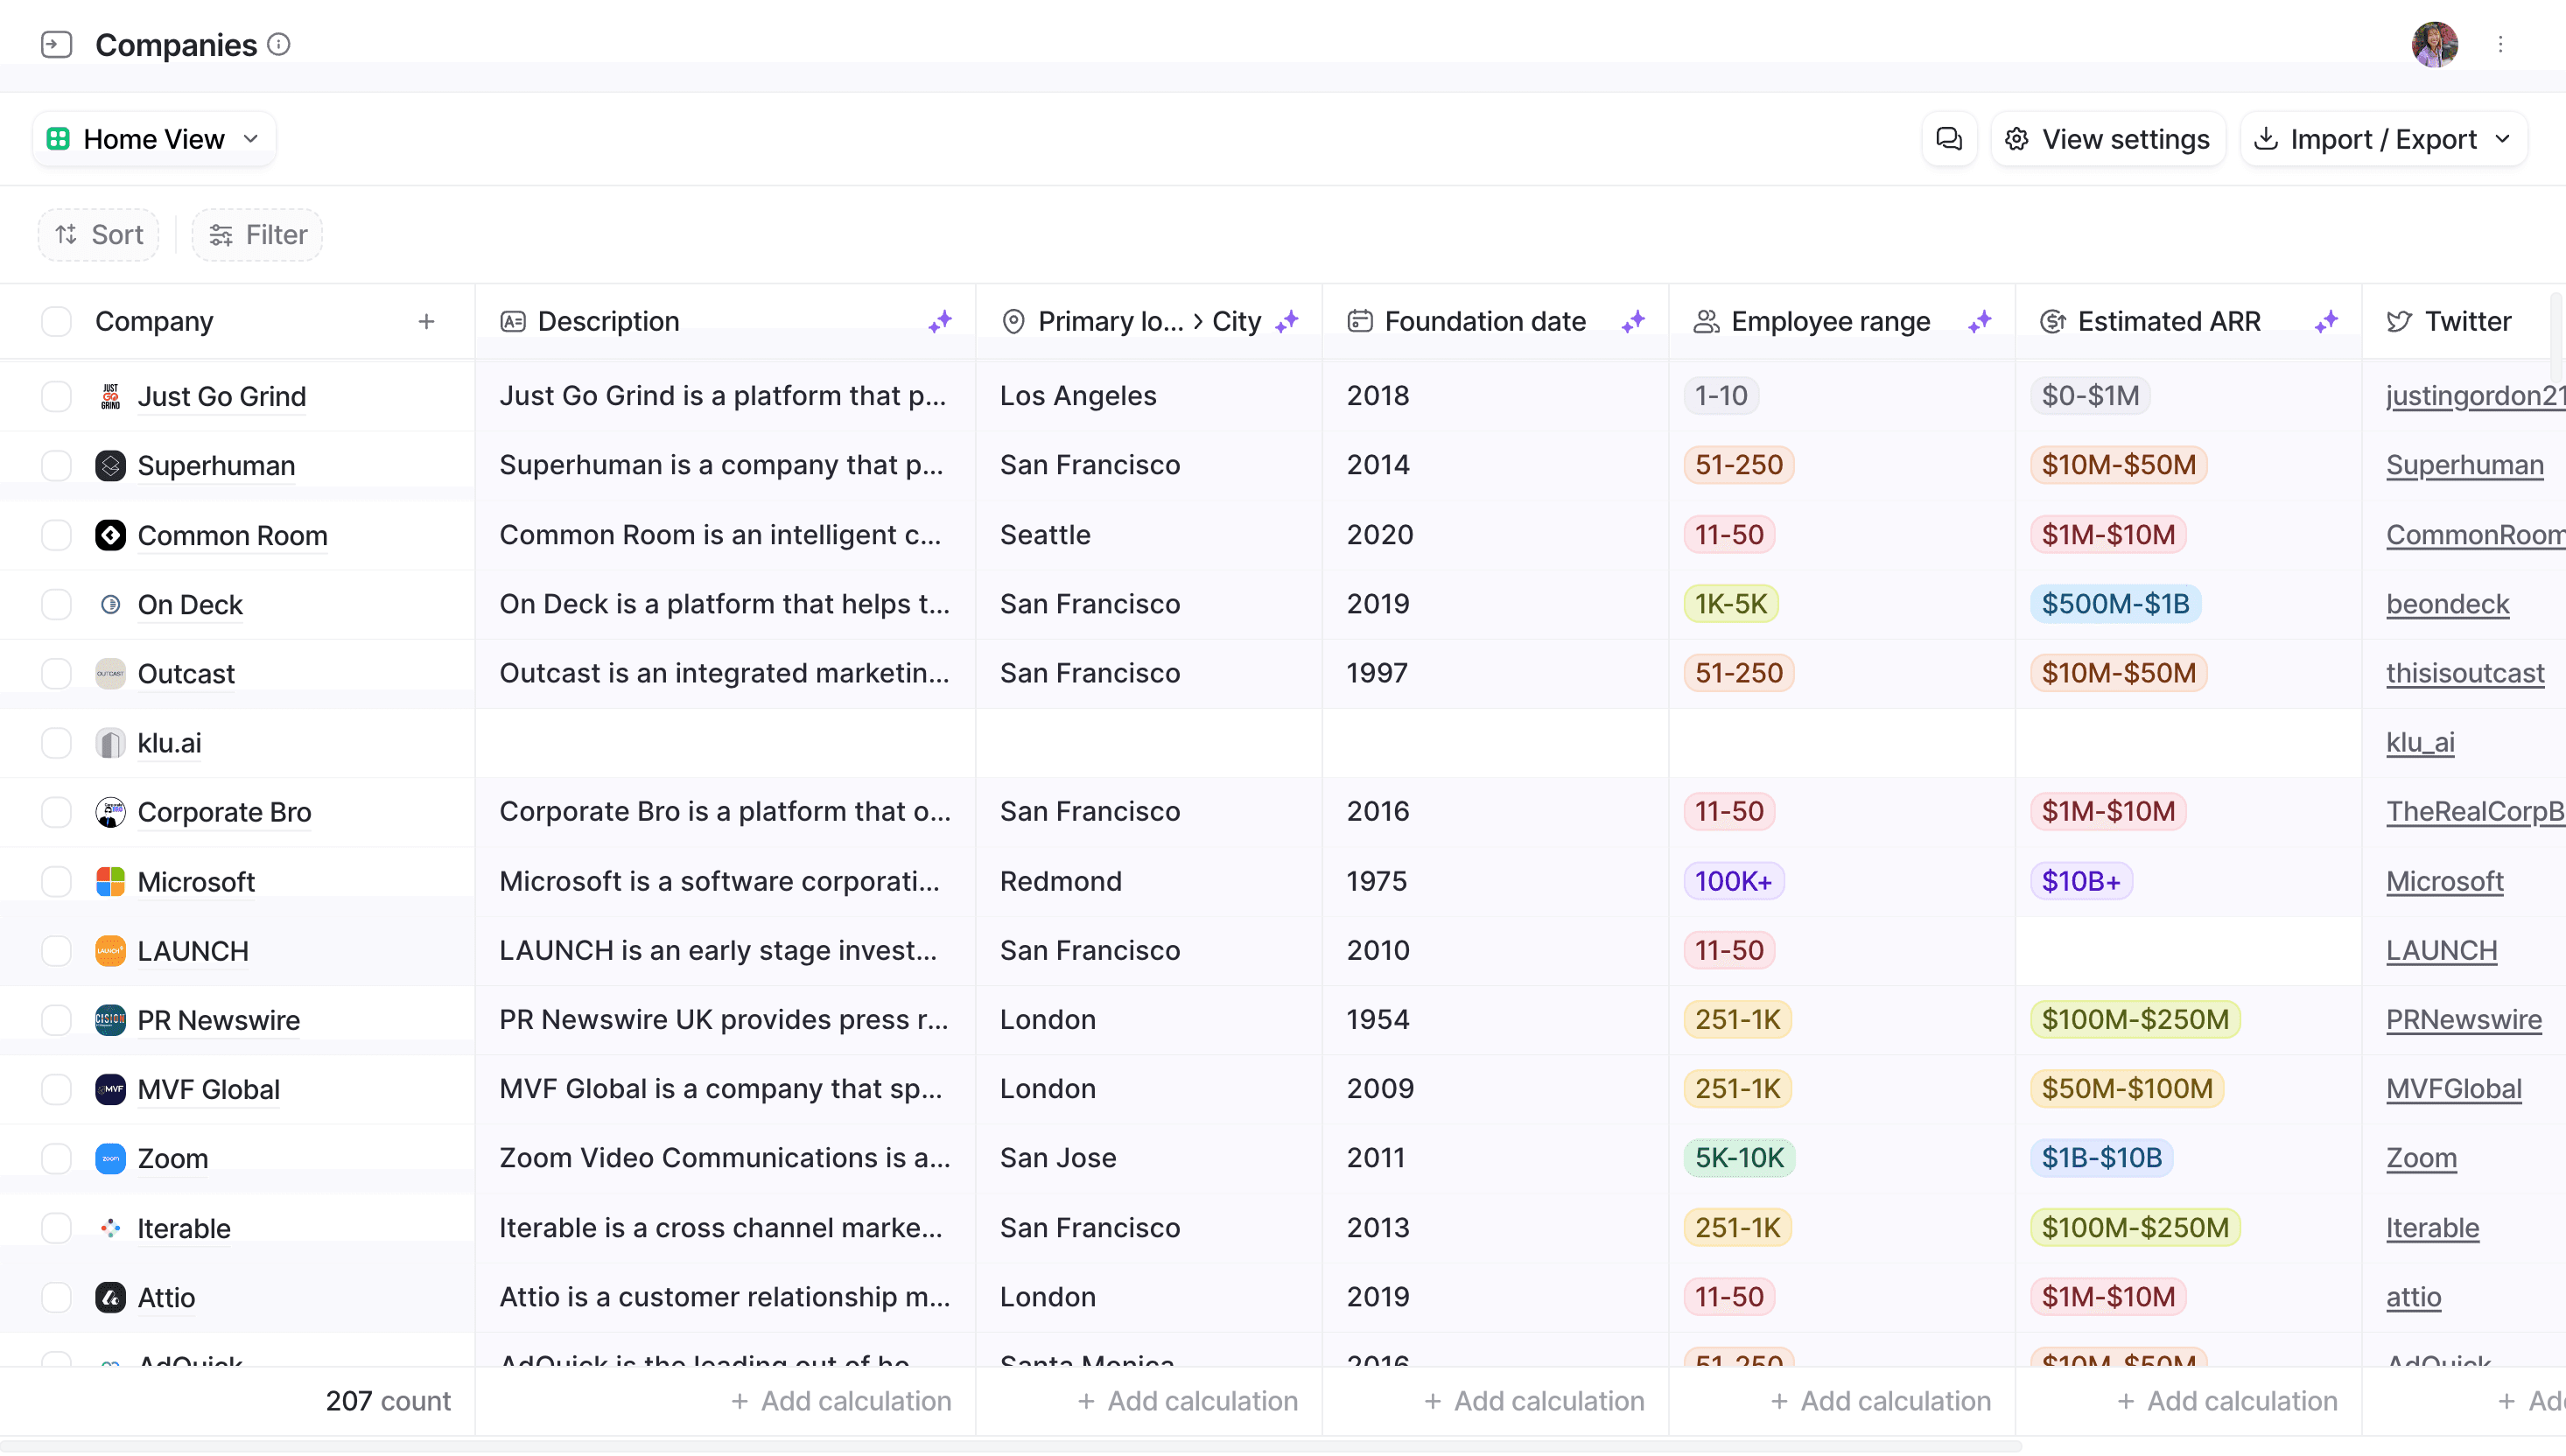
Task: Click sparkle AI icon in City header
Action: coord(1287,321)
